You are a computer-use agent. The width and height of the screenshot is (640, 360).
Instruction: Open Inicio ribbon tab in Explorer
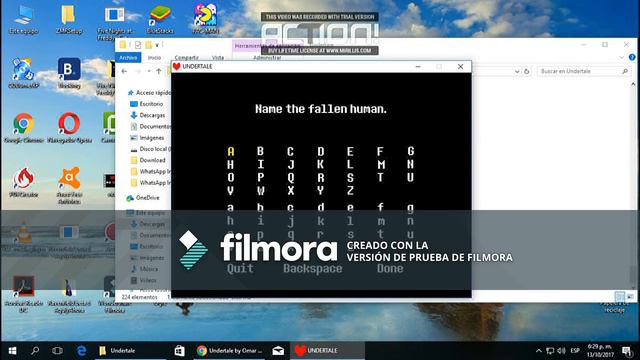[x=154, y=58]
